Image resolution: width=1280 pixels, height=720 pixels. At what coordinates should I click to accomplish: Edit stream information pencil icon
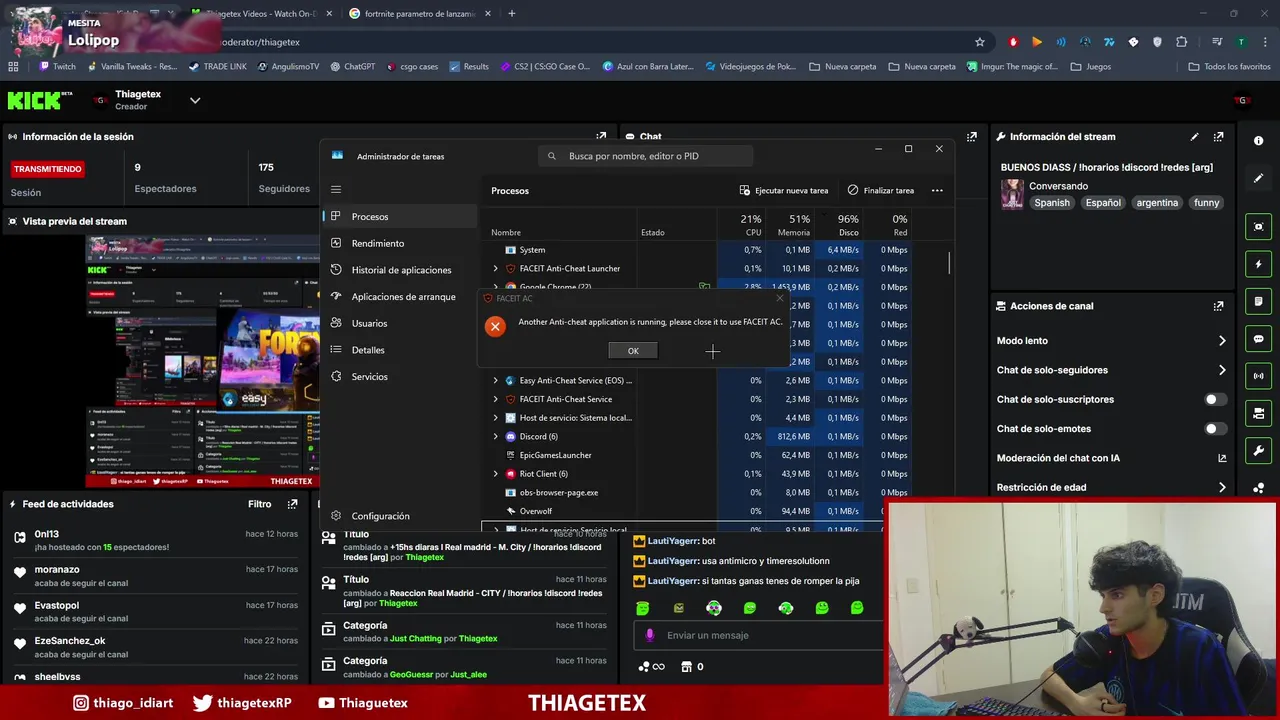click(1194, 137)
